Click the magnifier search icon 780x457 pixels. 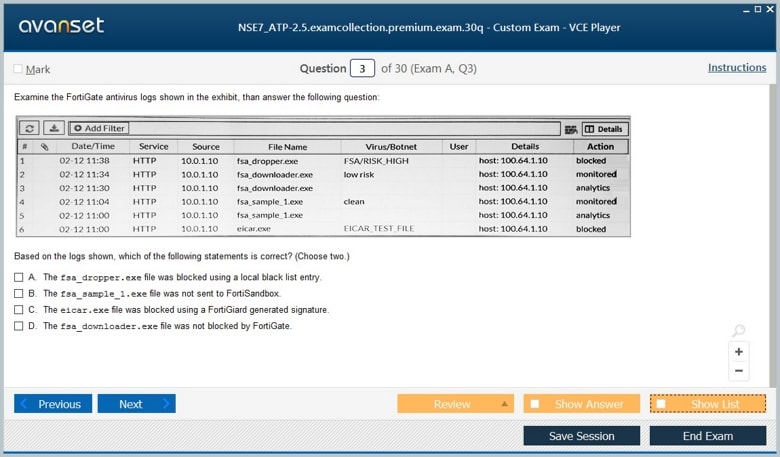(x=739, y=330)
